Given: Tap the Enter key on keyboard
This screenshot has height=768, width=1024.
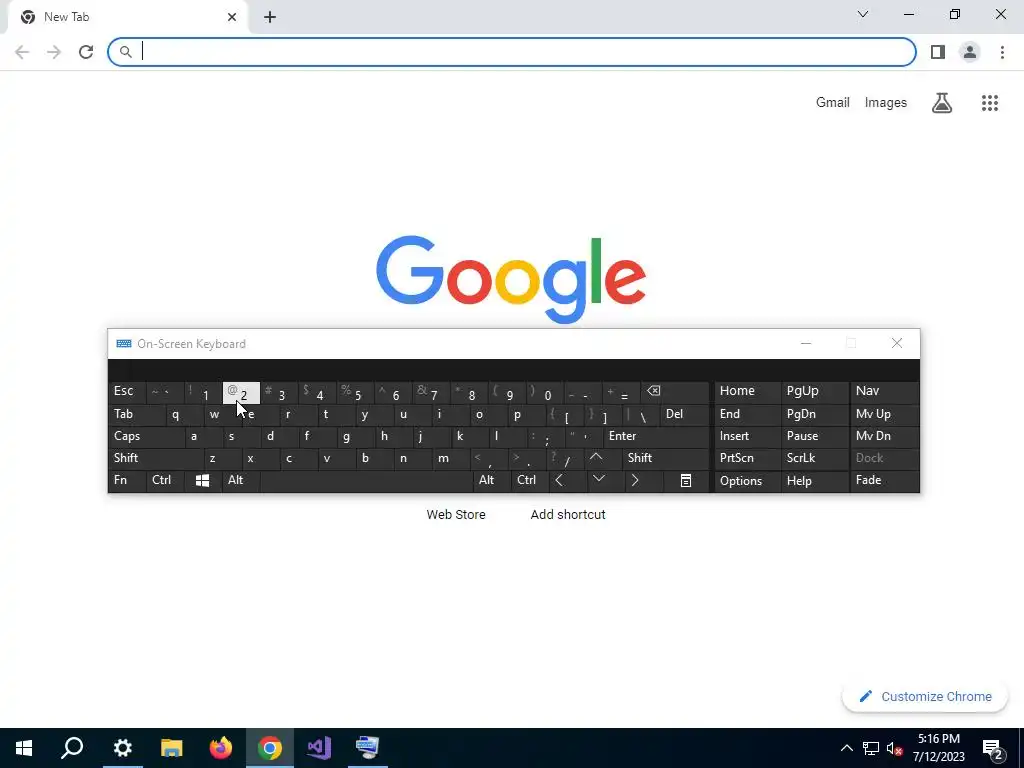Looking at the screenshot, I should pyautogui.click(x=656, y=436).
